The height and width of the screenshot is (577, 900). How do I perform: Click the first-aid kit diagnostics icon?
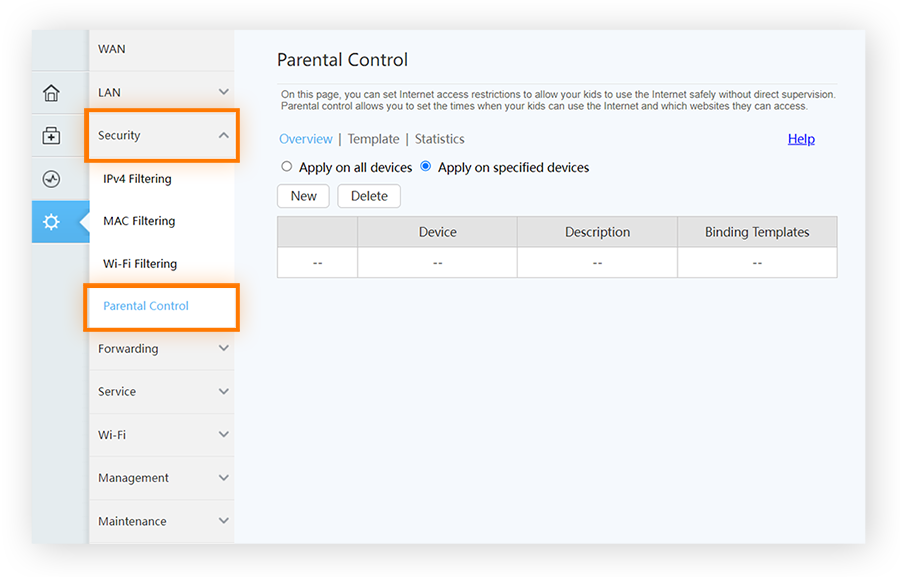pyautogui.click(x=51, y=136)
